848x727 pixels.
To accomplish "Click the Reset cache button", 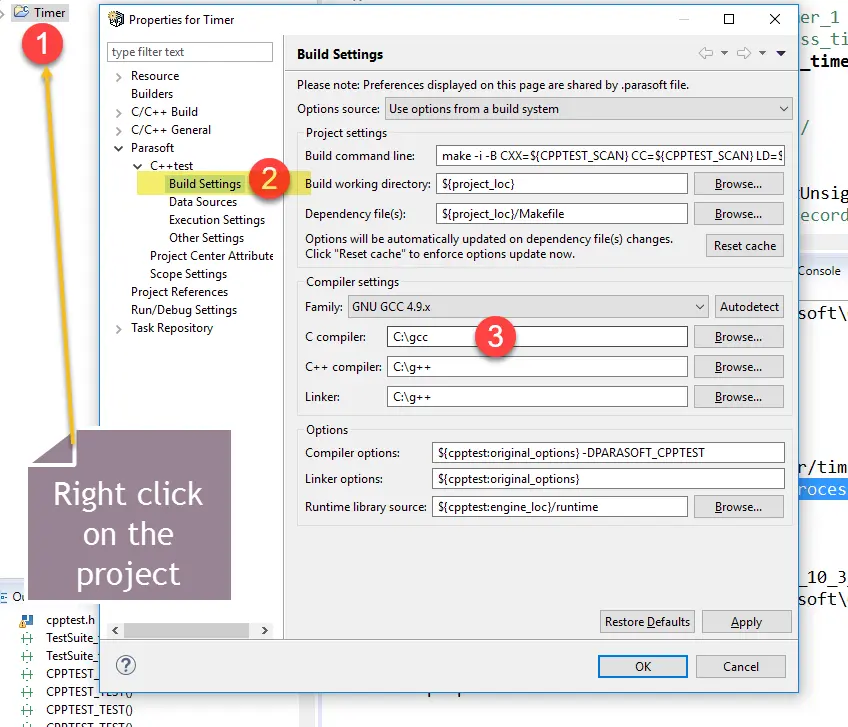I will [x=745, y=246].
